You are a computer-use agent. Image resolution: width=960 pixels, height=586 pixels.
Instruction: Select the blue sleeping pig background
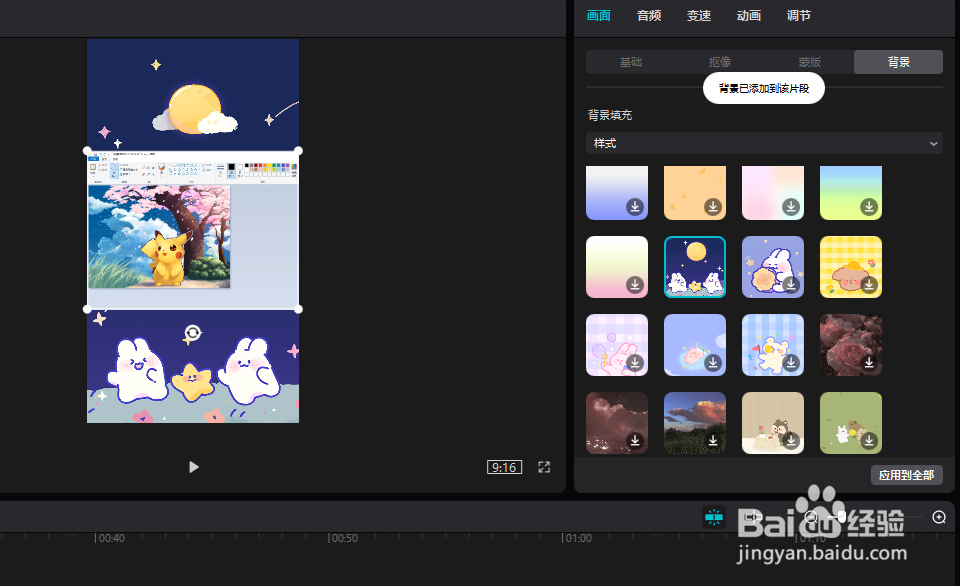[x=695, y=345]
